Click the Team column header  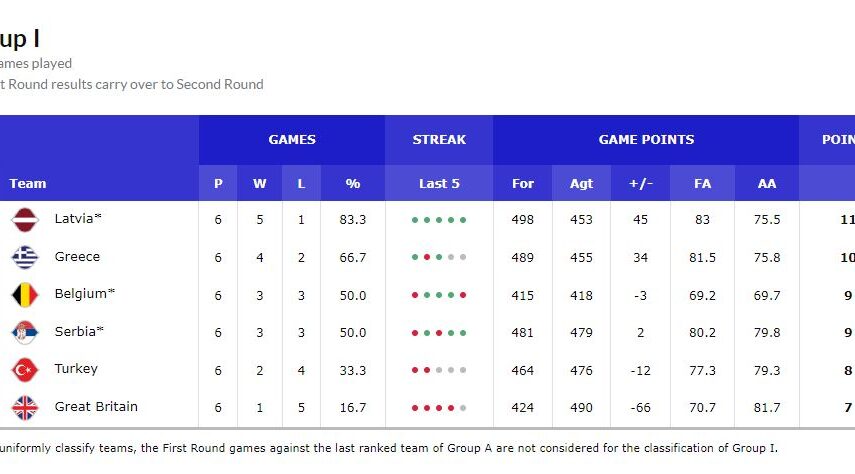point(28,184)
